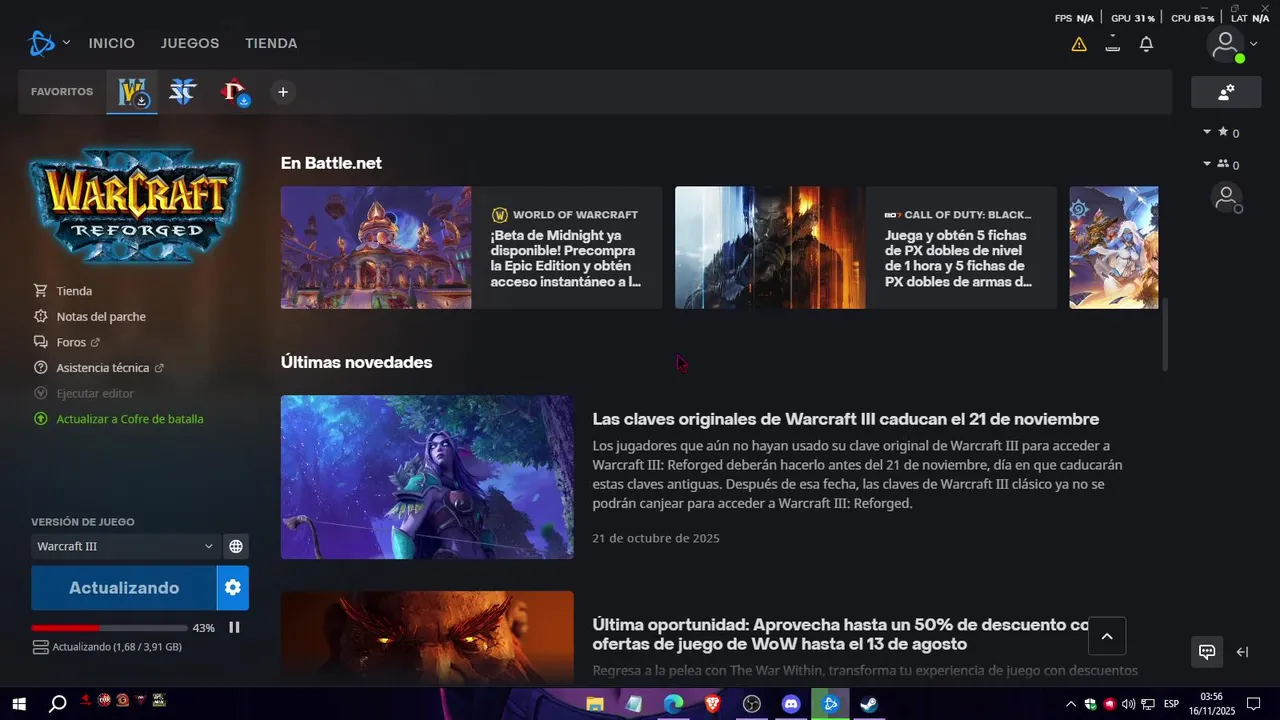This screenshot has width=1280, height=720.
Task: Open the Warcraft III claves caducan headline
Action: 845,419
